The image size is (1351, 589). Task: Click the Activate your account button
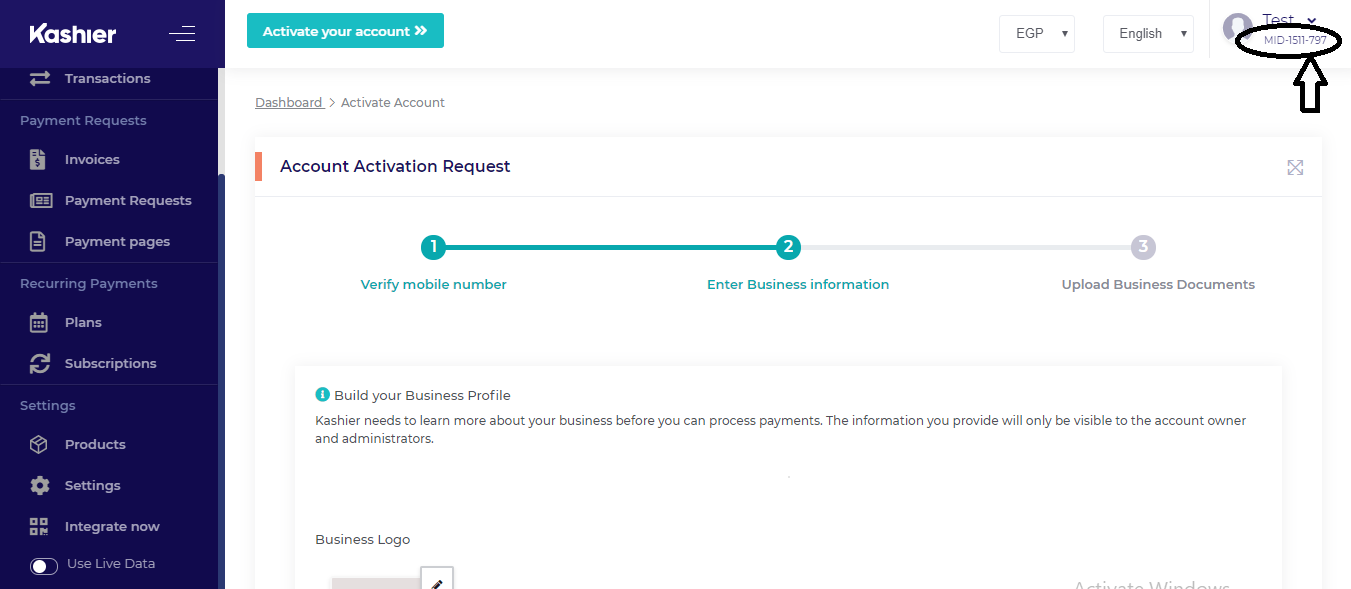tap(345, 31)
